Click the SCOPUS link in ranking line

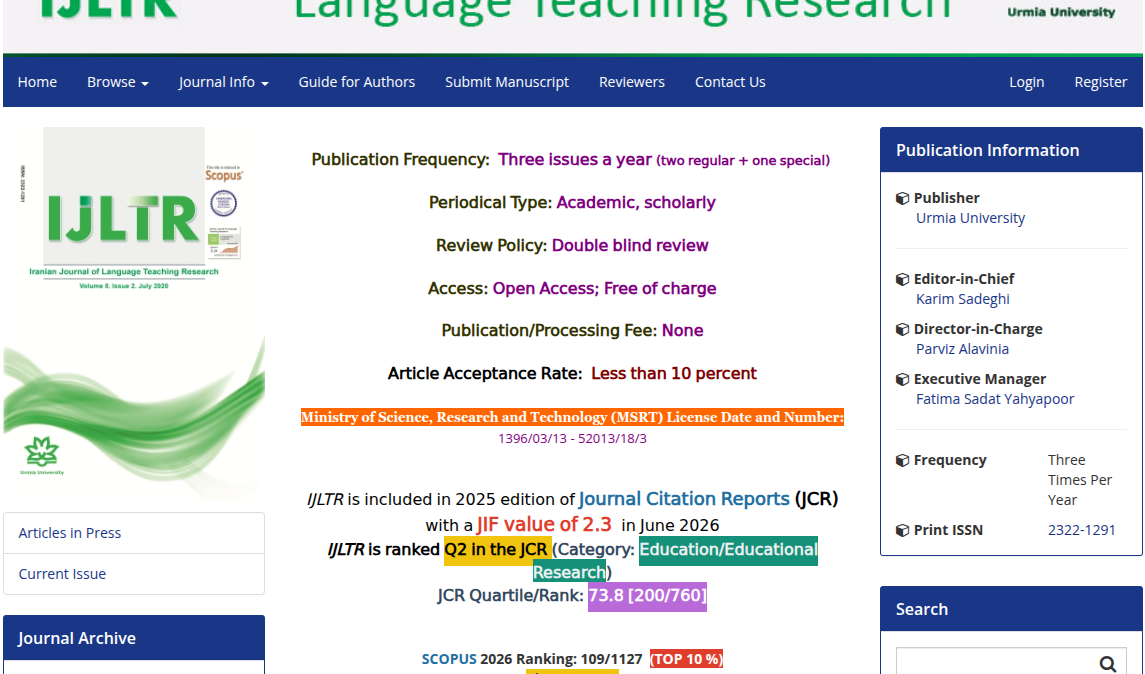pyautogui.click(x=449, y=659)
